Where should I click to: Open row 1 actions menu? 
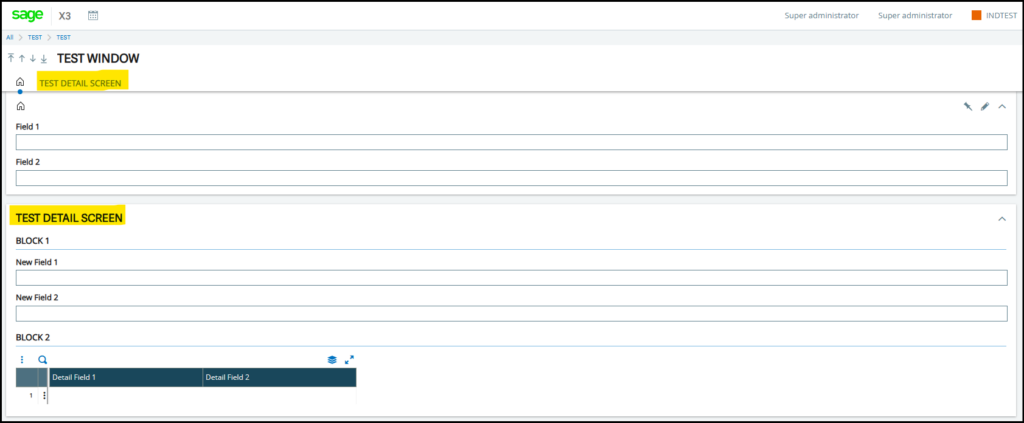(x=44, y=396)
